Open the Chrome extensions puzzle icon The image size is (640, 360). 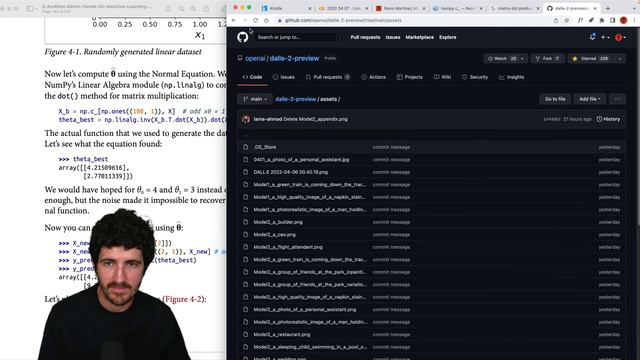(x=602, y=20)
